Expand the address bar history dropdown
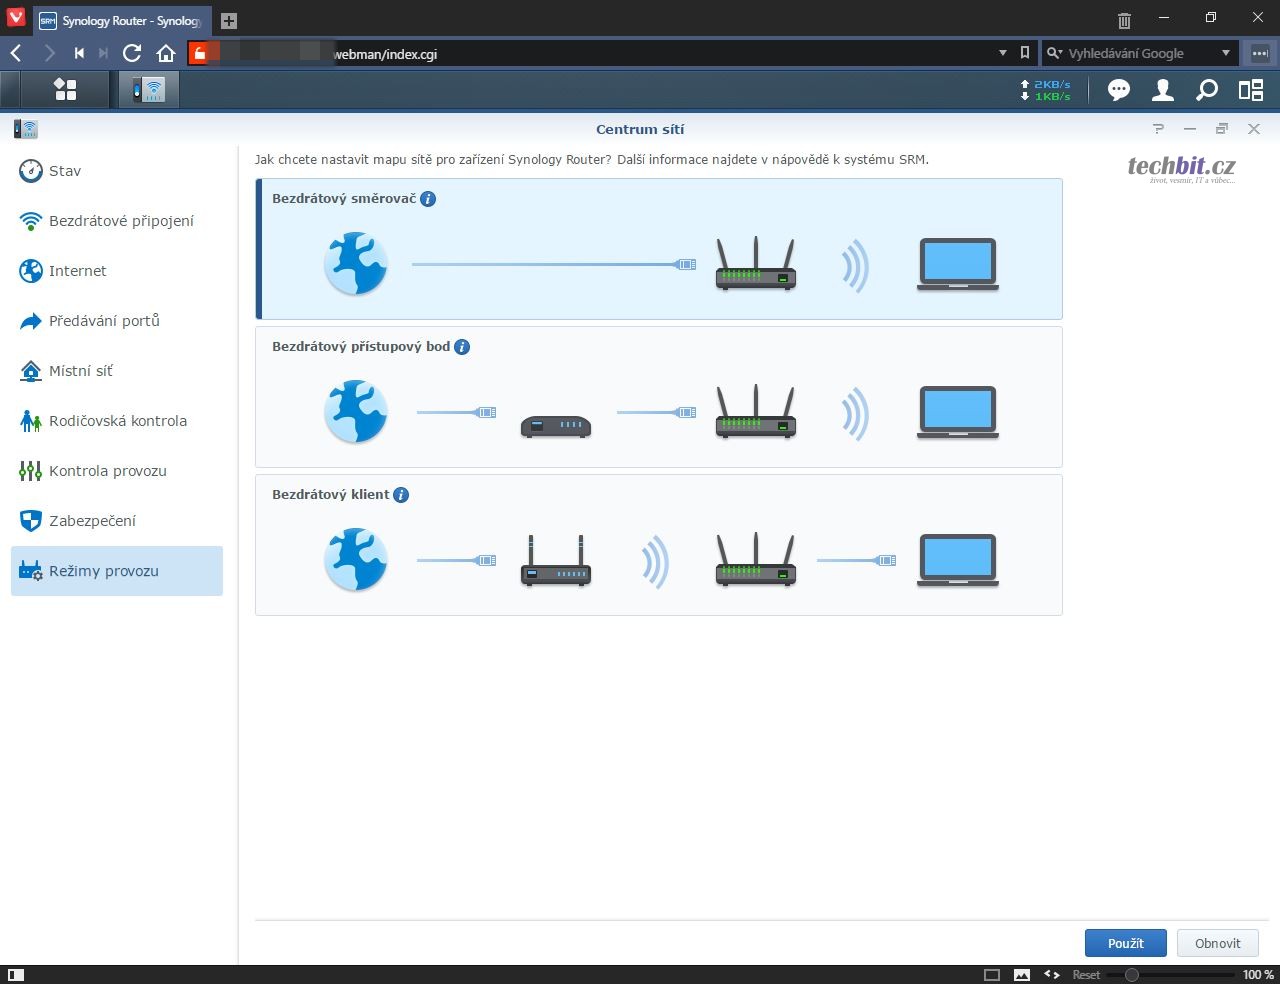 1003,53
